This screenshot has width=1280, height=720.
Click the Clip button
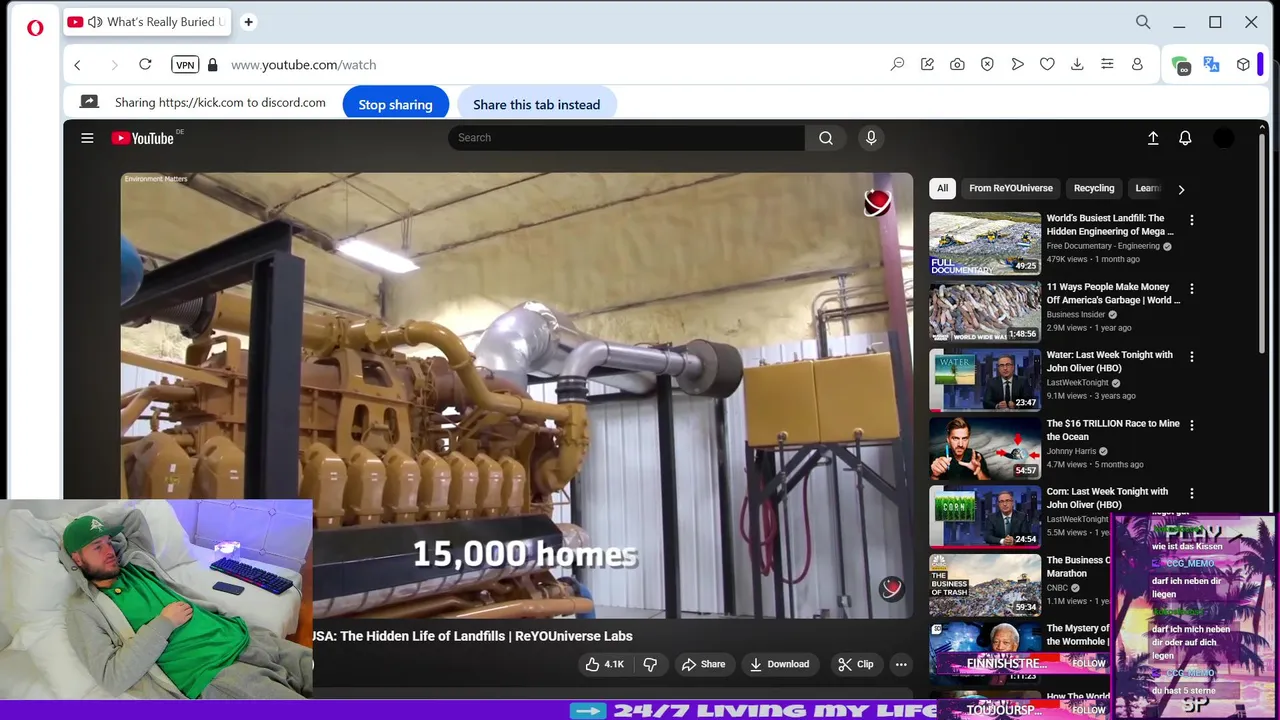pos(856,664)
